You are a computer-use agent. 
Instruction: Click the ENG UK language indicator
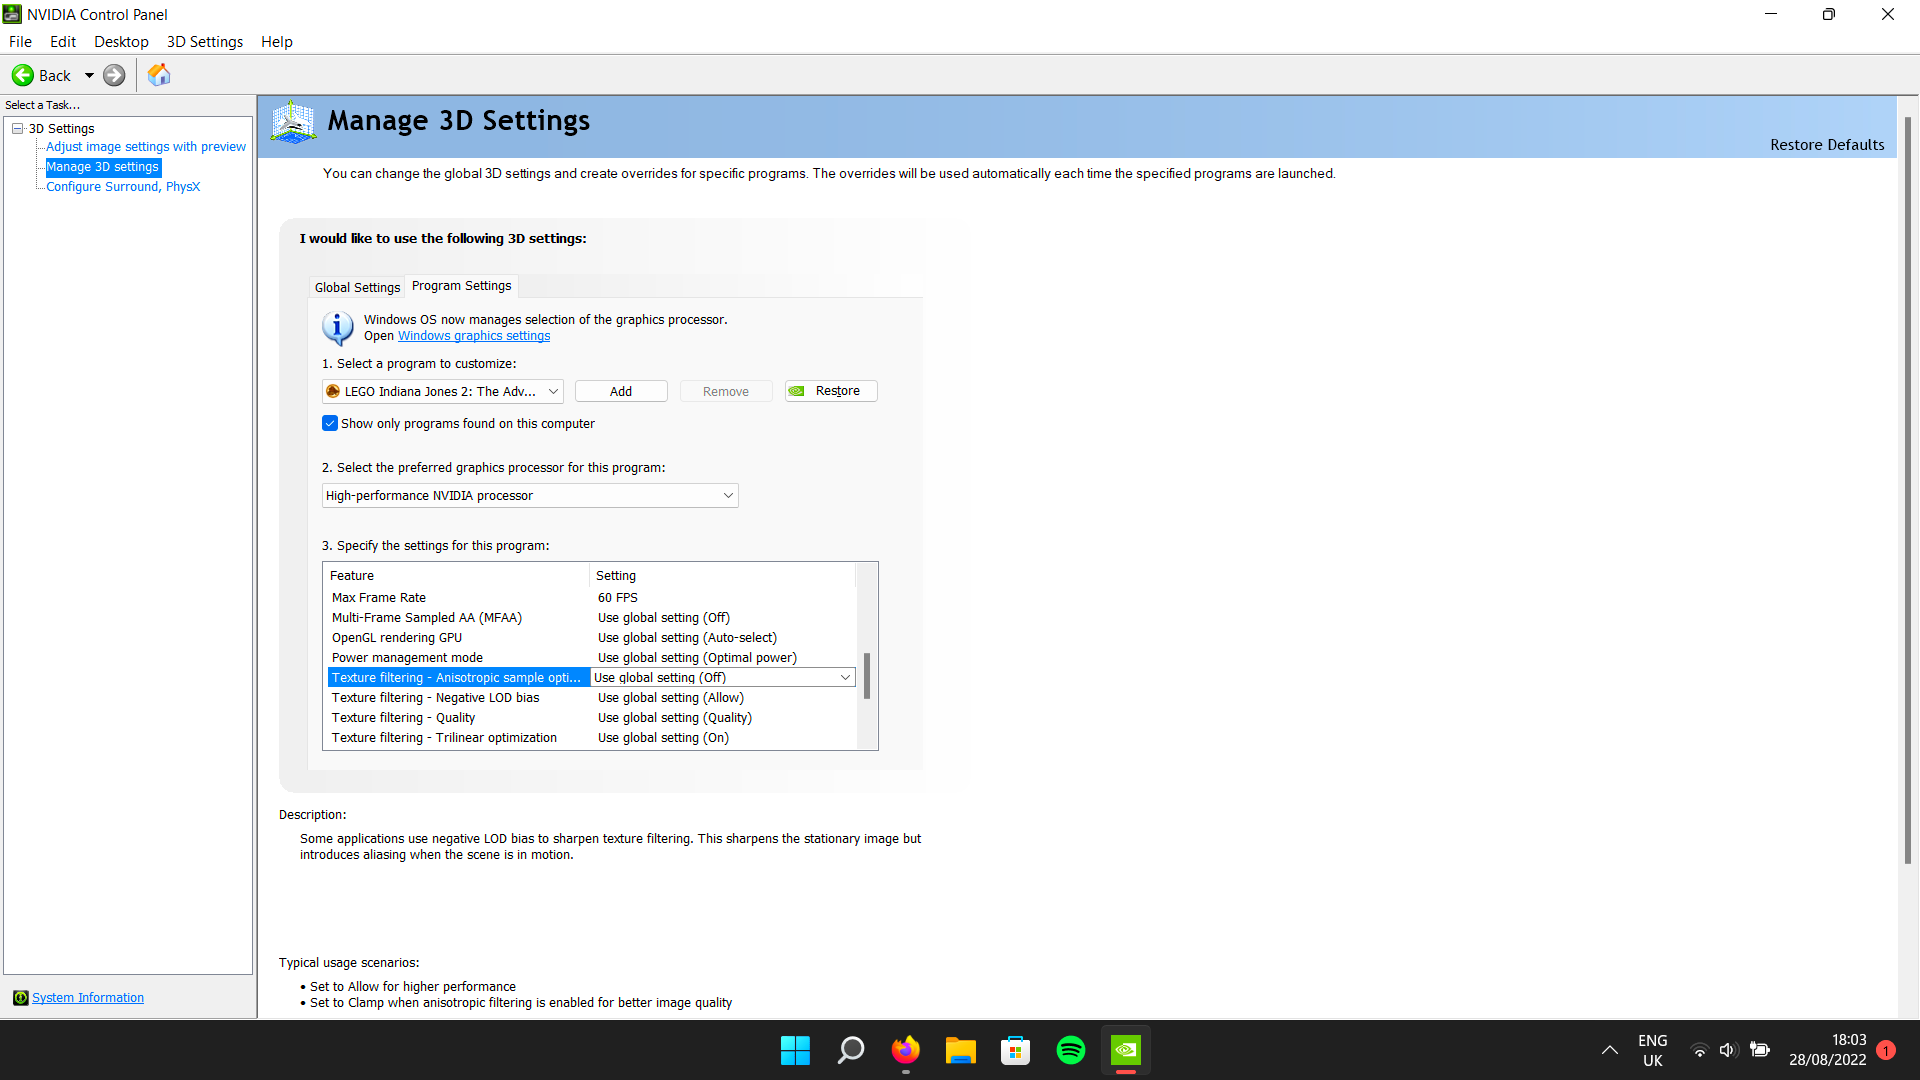(1652, 1050)
